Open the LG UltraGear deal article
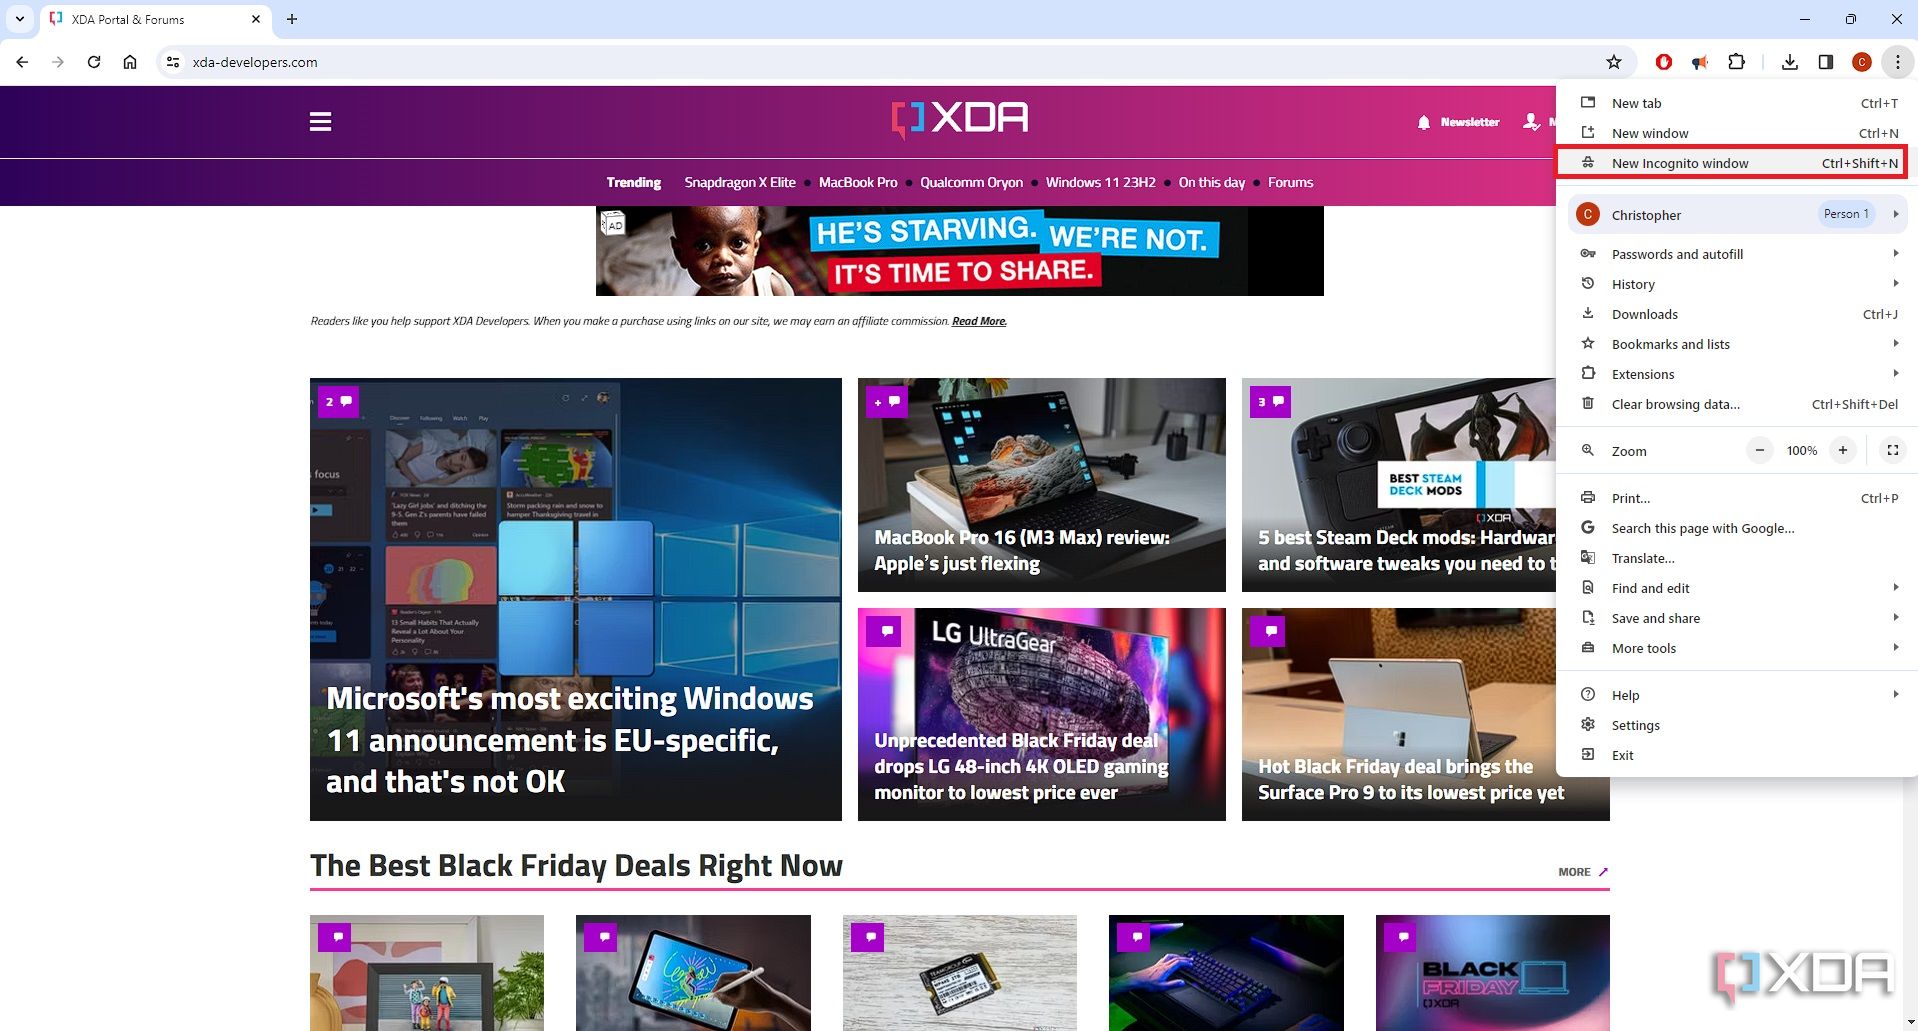The height and width of the screenshot is (1031, 1918). pos(1041,714)
